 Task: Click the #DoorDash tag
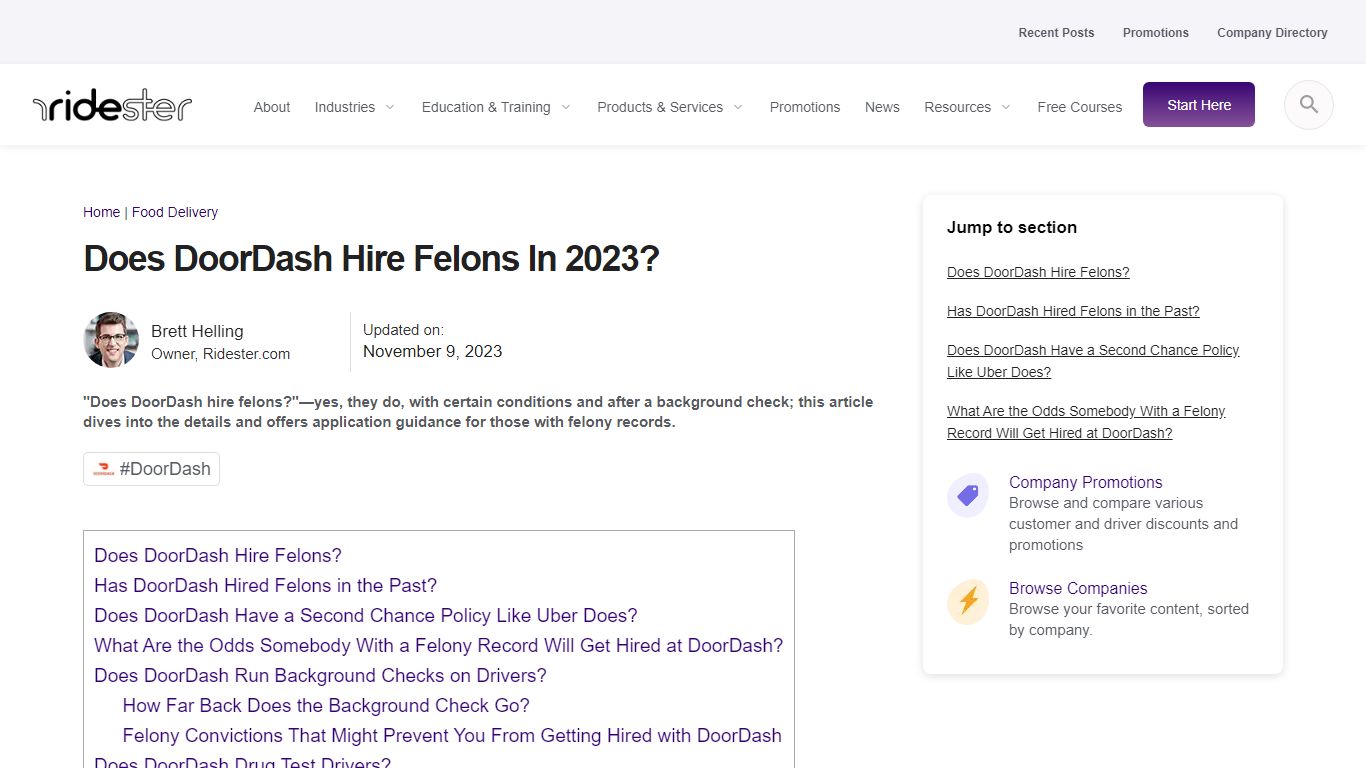151,469
